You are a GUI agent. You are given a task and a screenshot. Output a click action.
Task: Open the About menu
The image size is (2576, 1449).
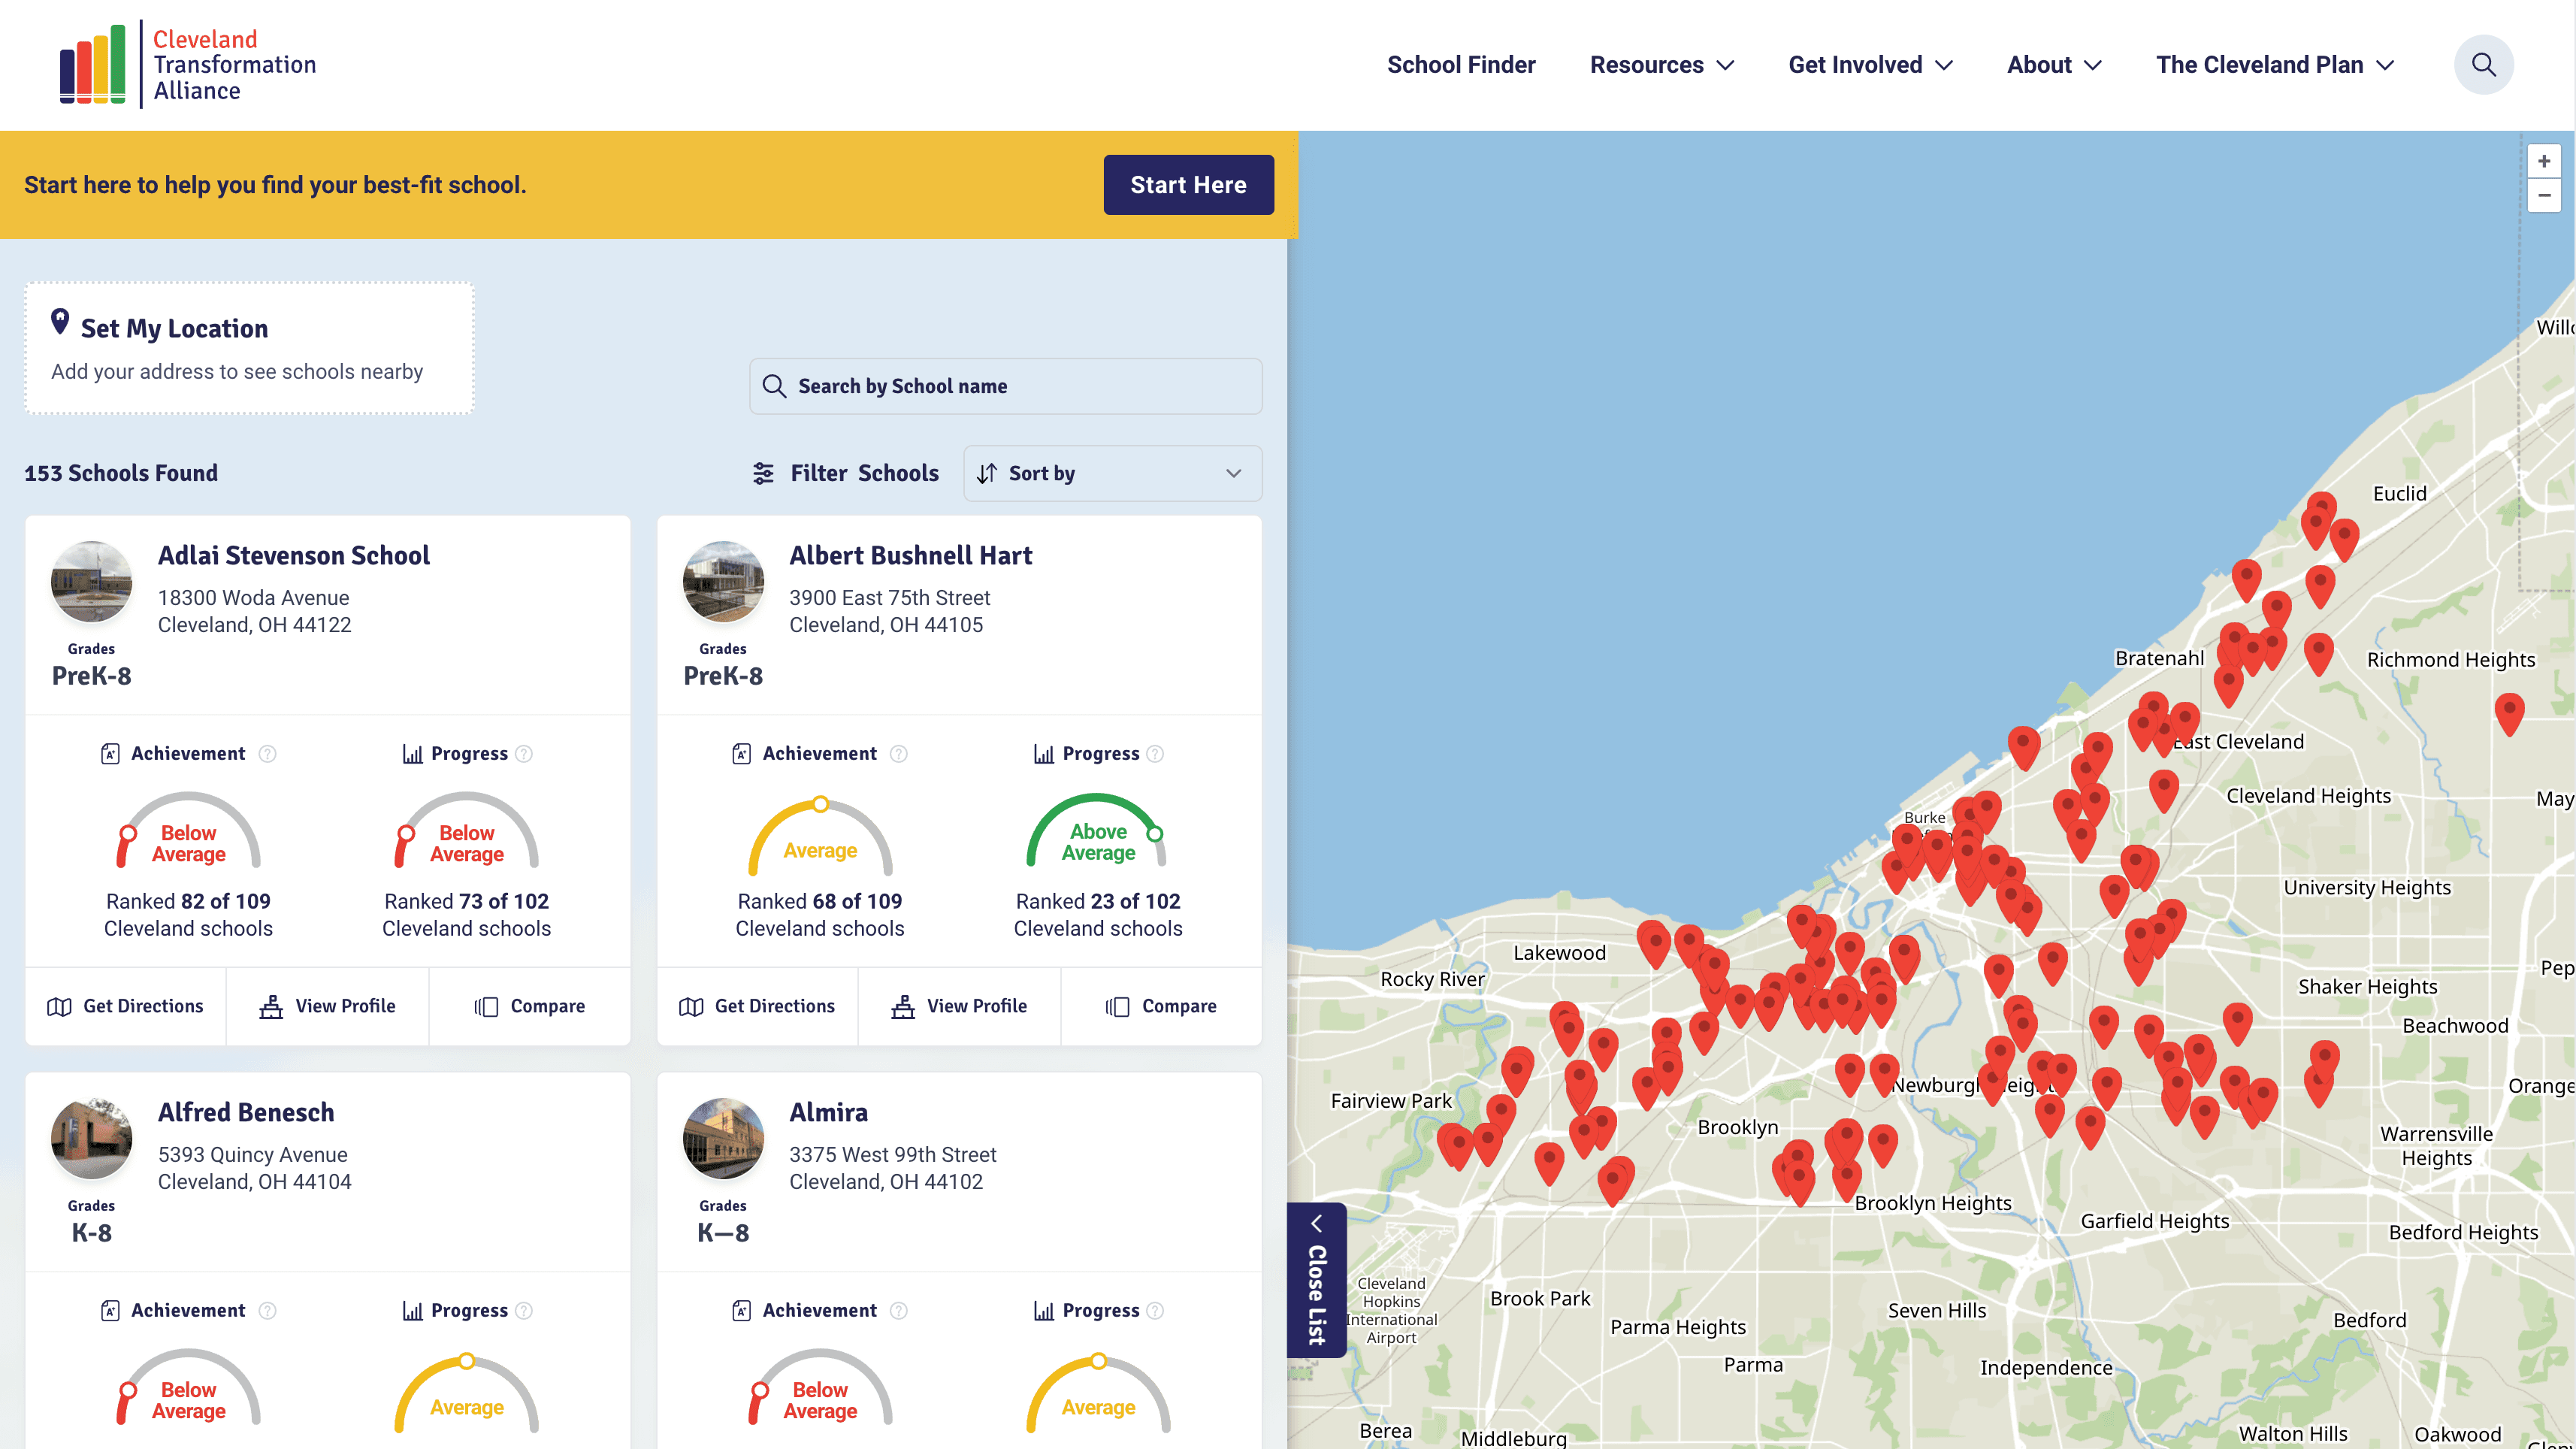pyautogui.click(x=2053, y=65)
